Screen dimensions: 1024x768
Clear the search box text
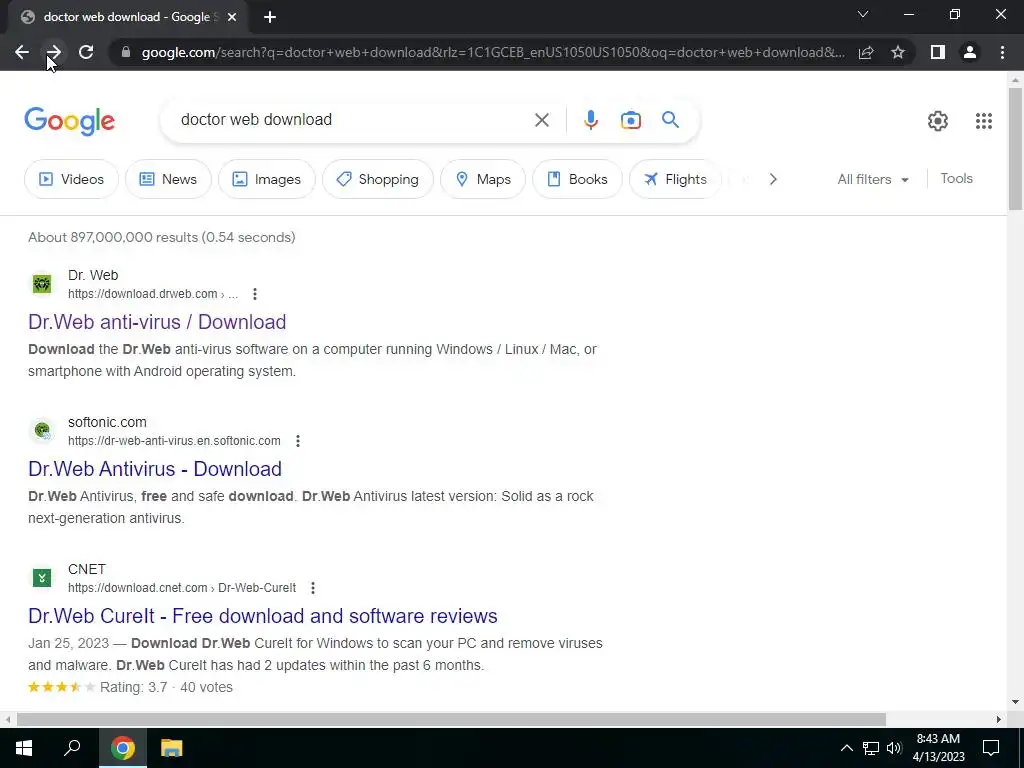point(541,120)
